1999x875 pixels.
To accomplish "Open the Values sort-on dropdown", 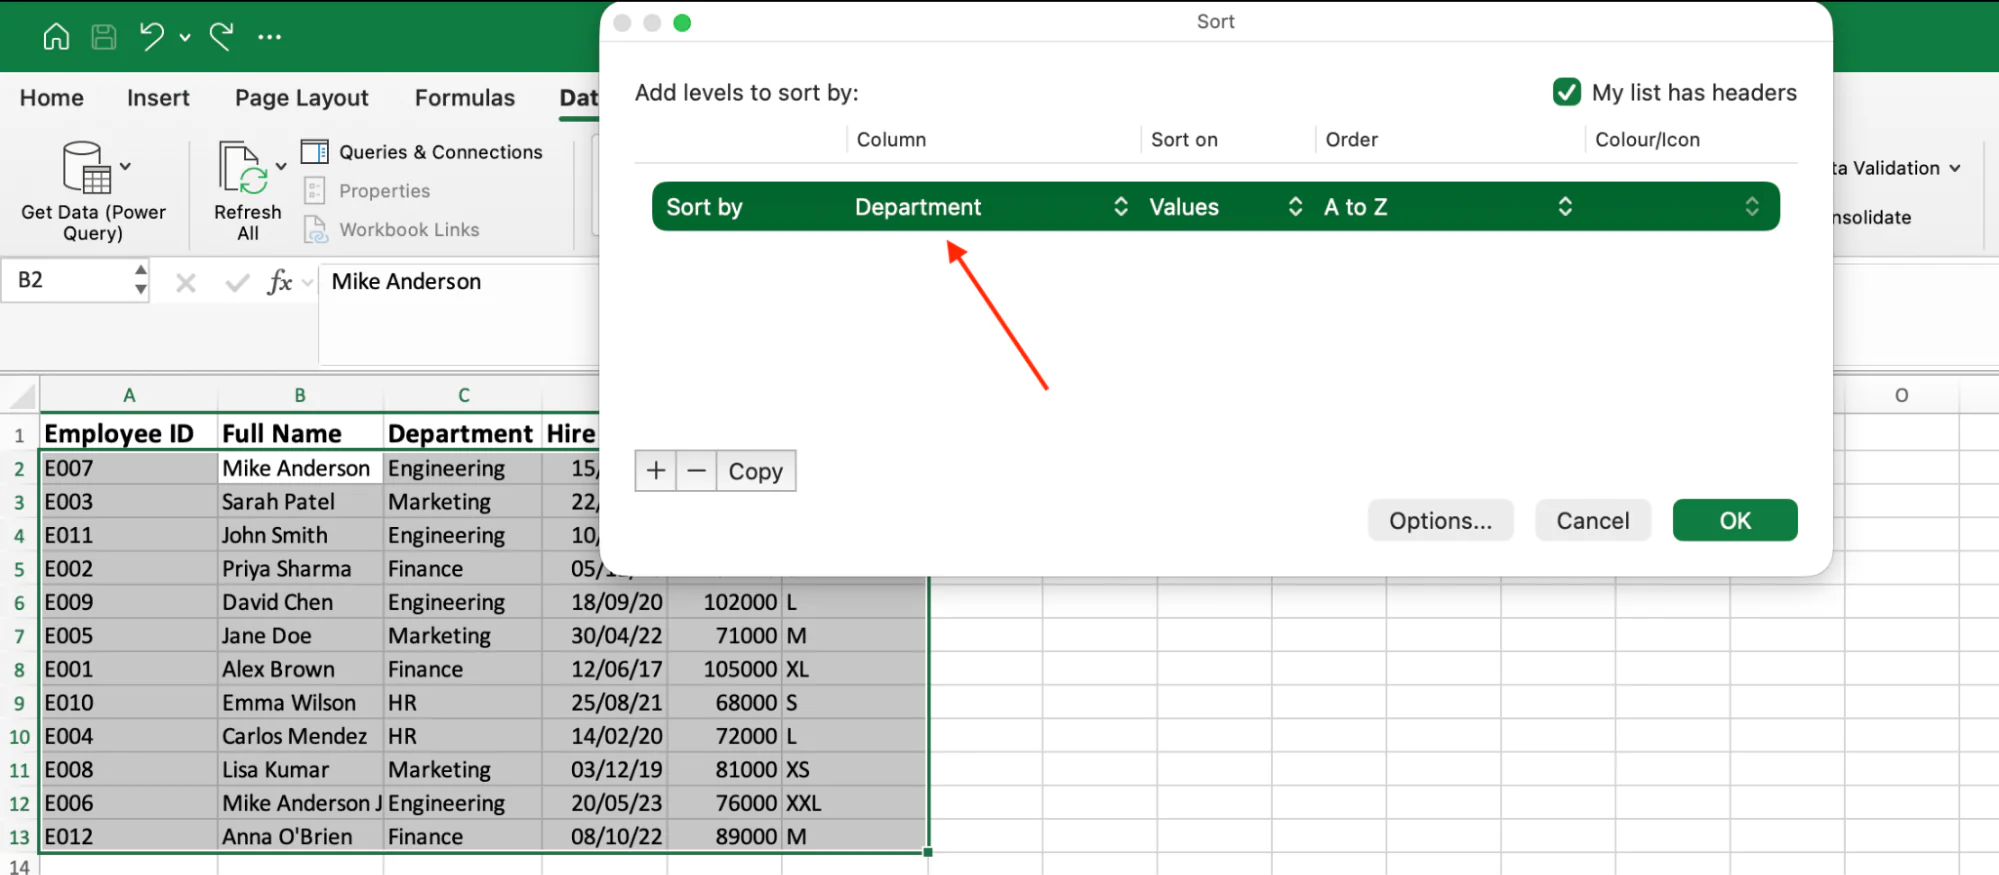I will tap(1226, 207).
